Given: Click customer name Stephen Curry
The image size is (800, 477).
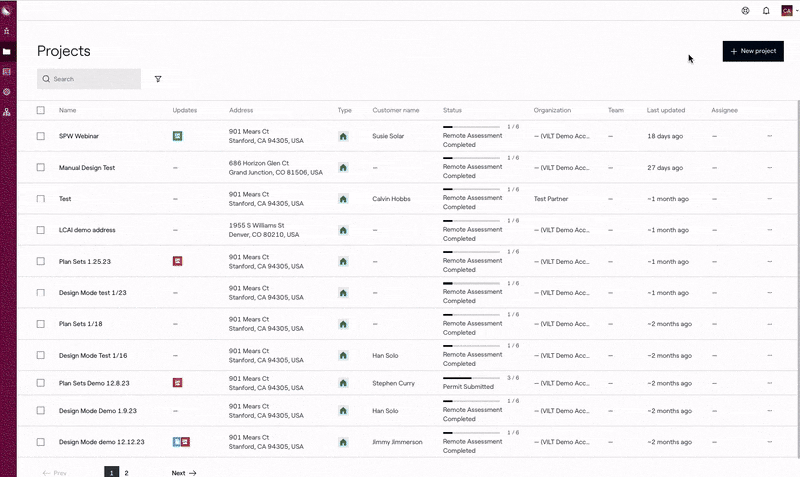Looking at the screenshot, I should click(x=393, y=383).
